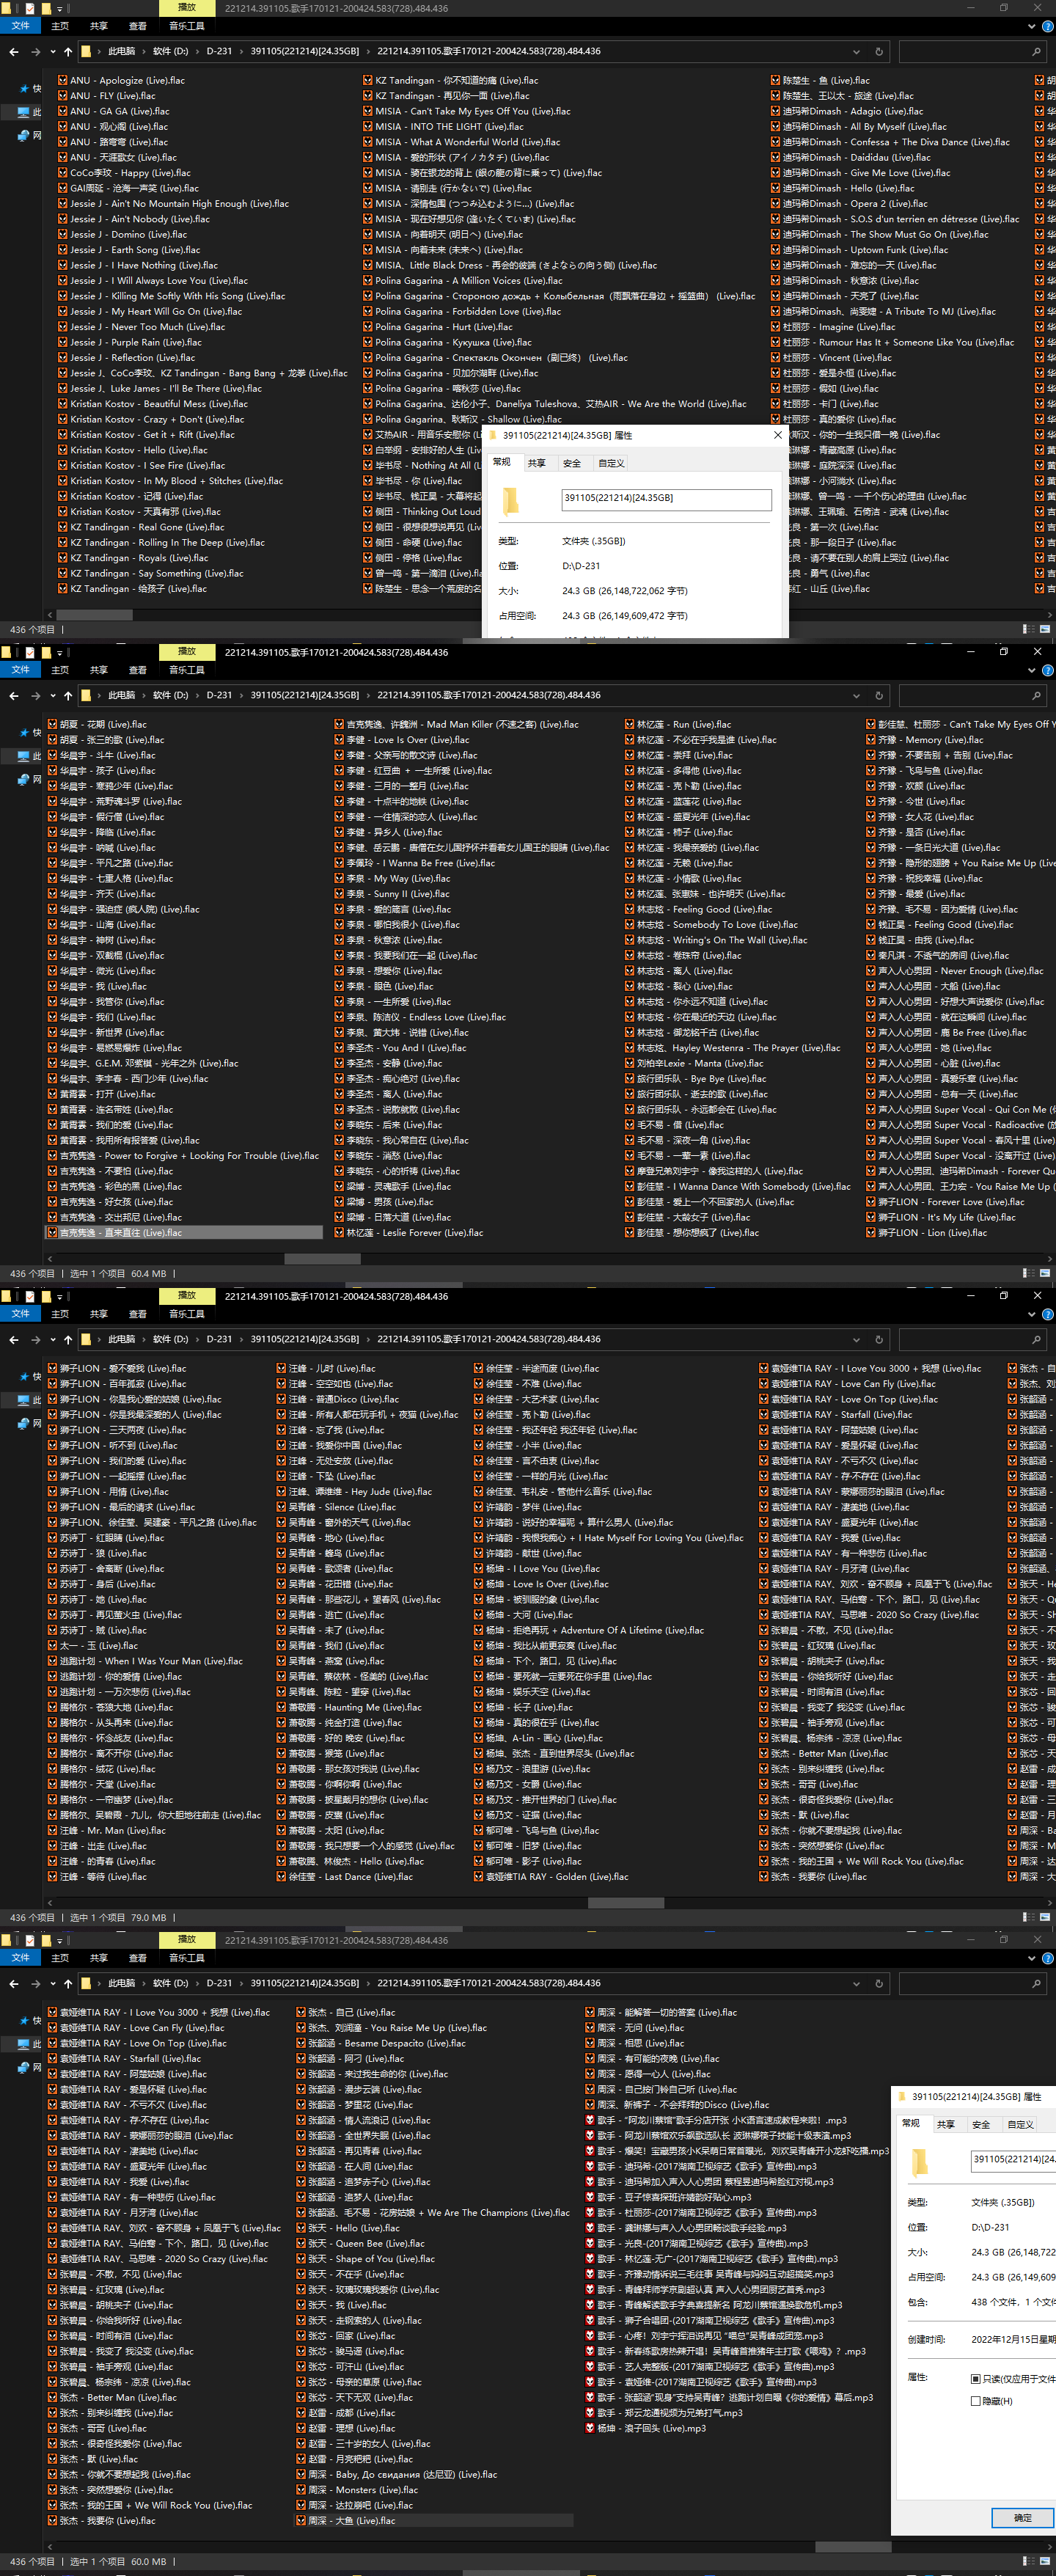Tick the 隐藏(H) hidden checkbox
The height and width of the screenshot is (2576, 1056).
[976, 2401]
